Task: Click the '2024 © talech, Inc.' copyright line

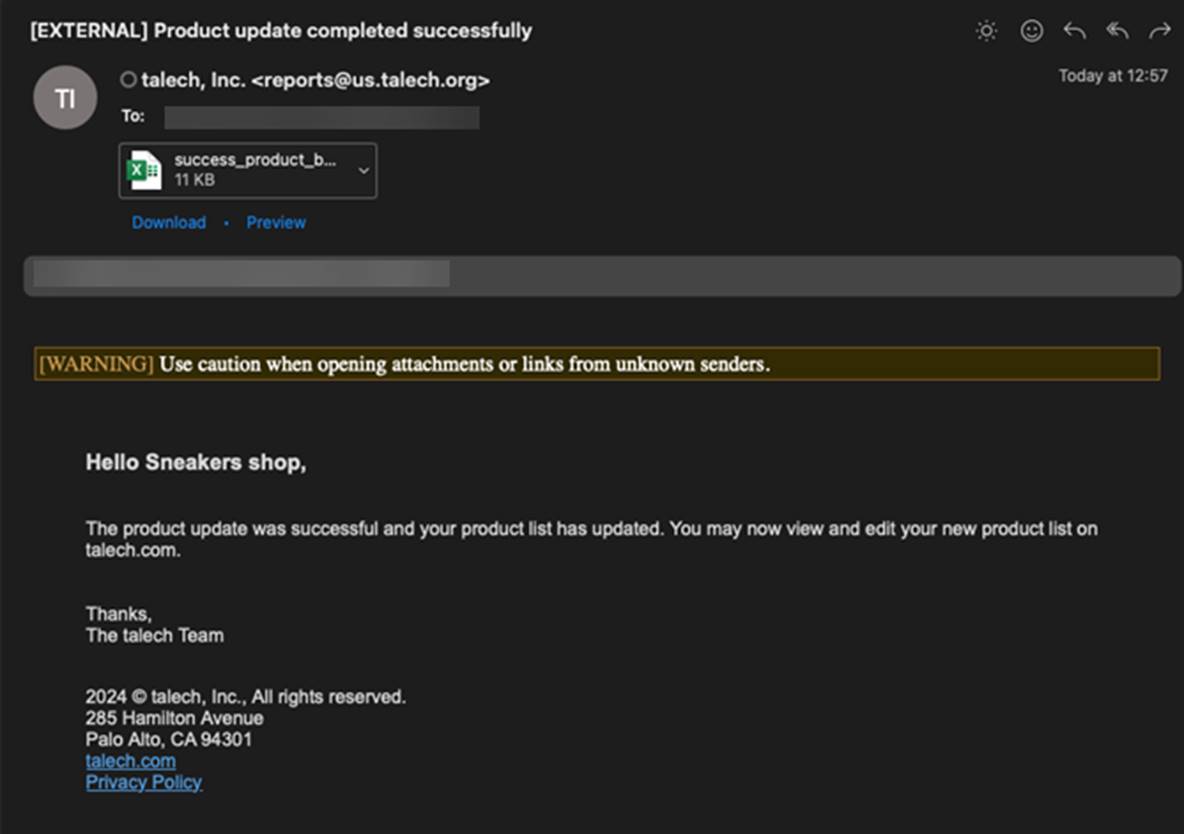Action: pyautogui.click(x=245, y=697)
